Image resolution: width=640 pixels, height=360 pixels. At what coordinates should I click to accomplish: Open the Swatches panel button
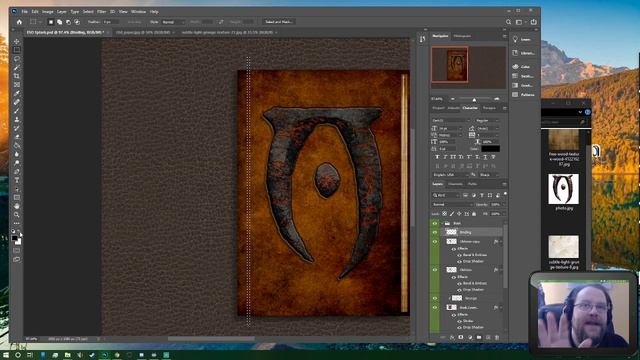[523, 76]
